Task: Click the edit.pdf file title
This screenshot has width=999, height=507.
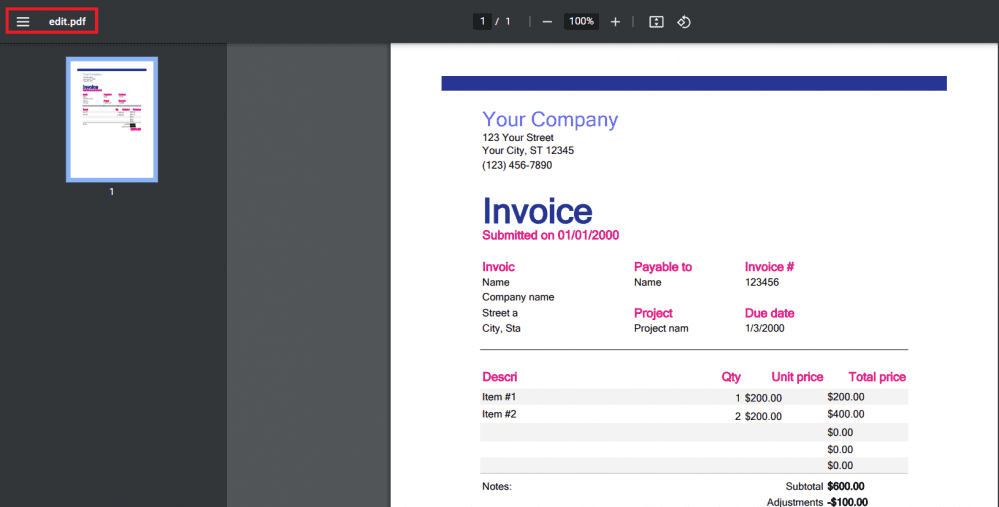Action: click(67, 22)
